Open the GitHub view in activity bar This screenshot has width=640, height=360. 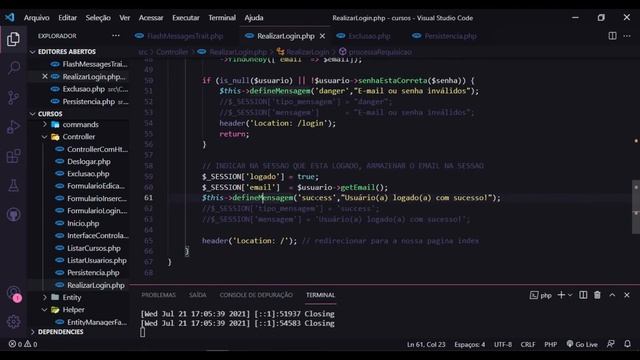click(13, 215)
